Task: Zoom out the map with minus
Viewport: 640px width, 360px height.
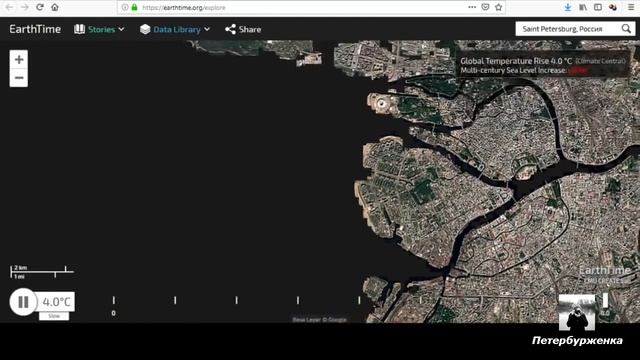Action: point(19,78)
